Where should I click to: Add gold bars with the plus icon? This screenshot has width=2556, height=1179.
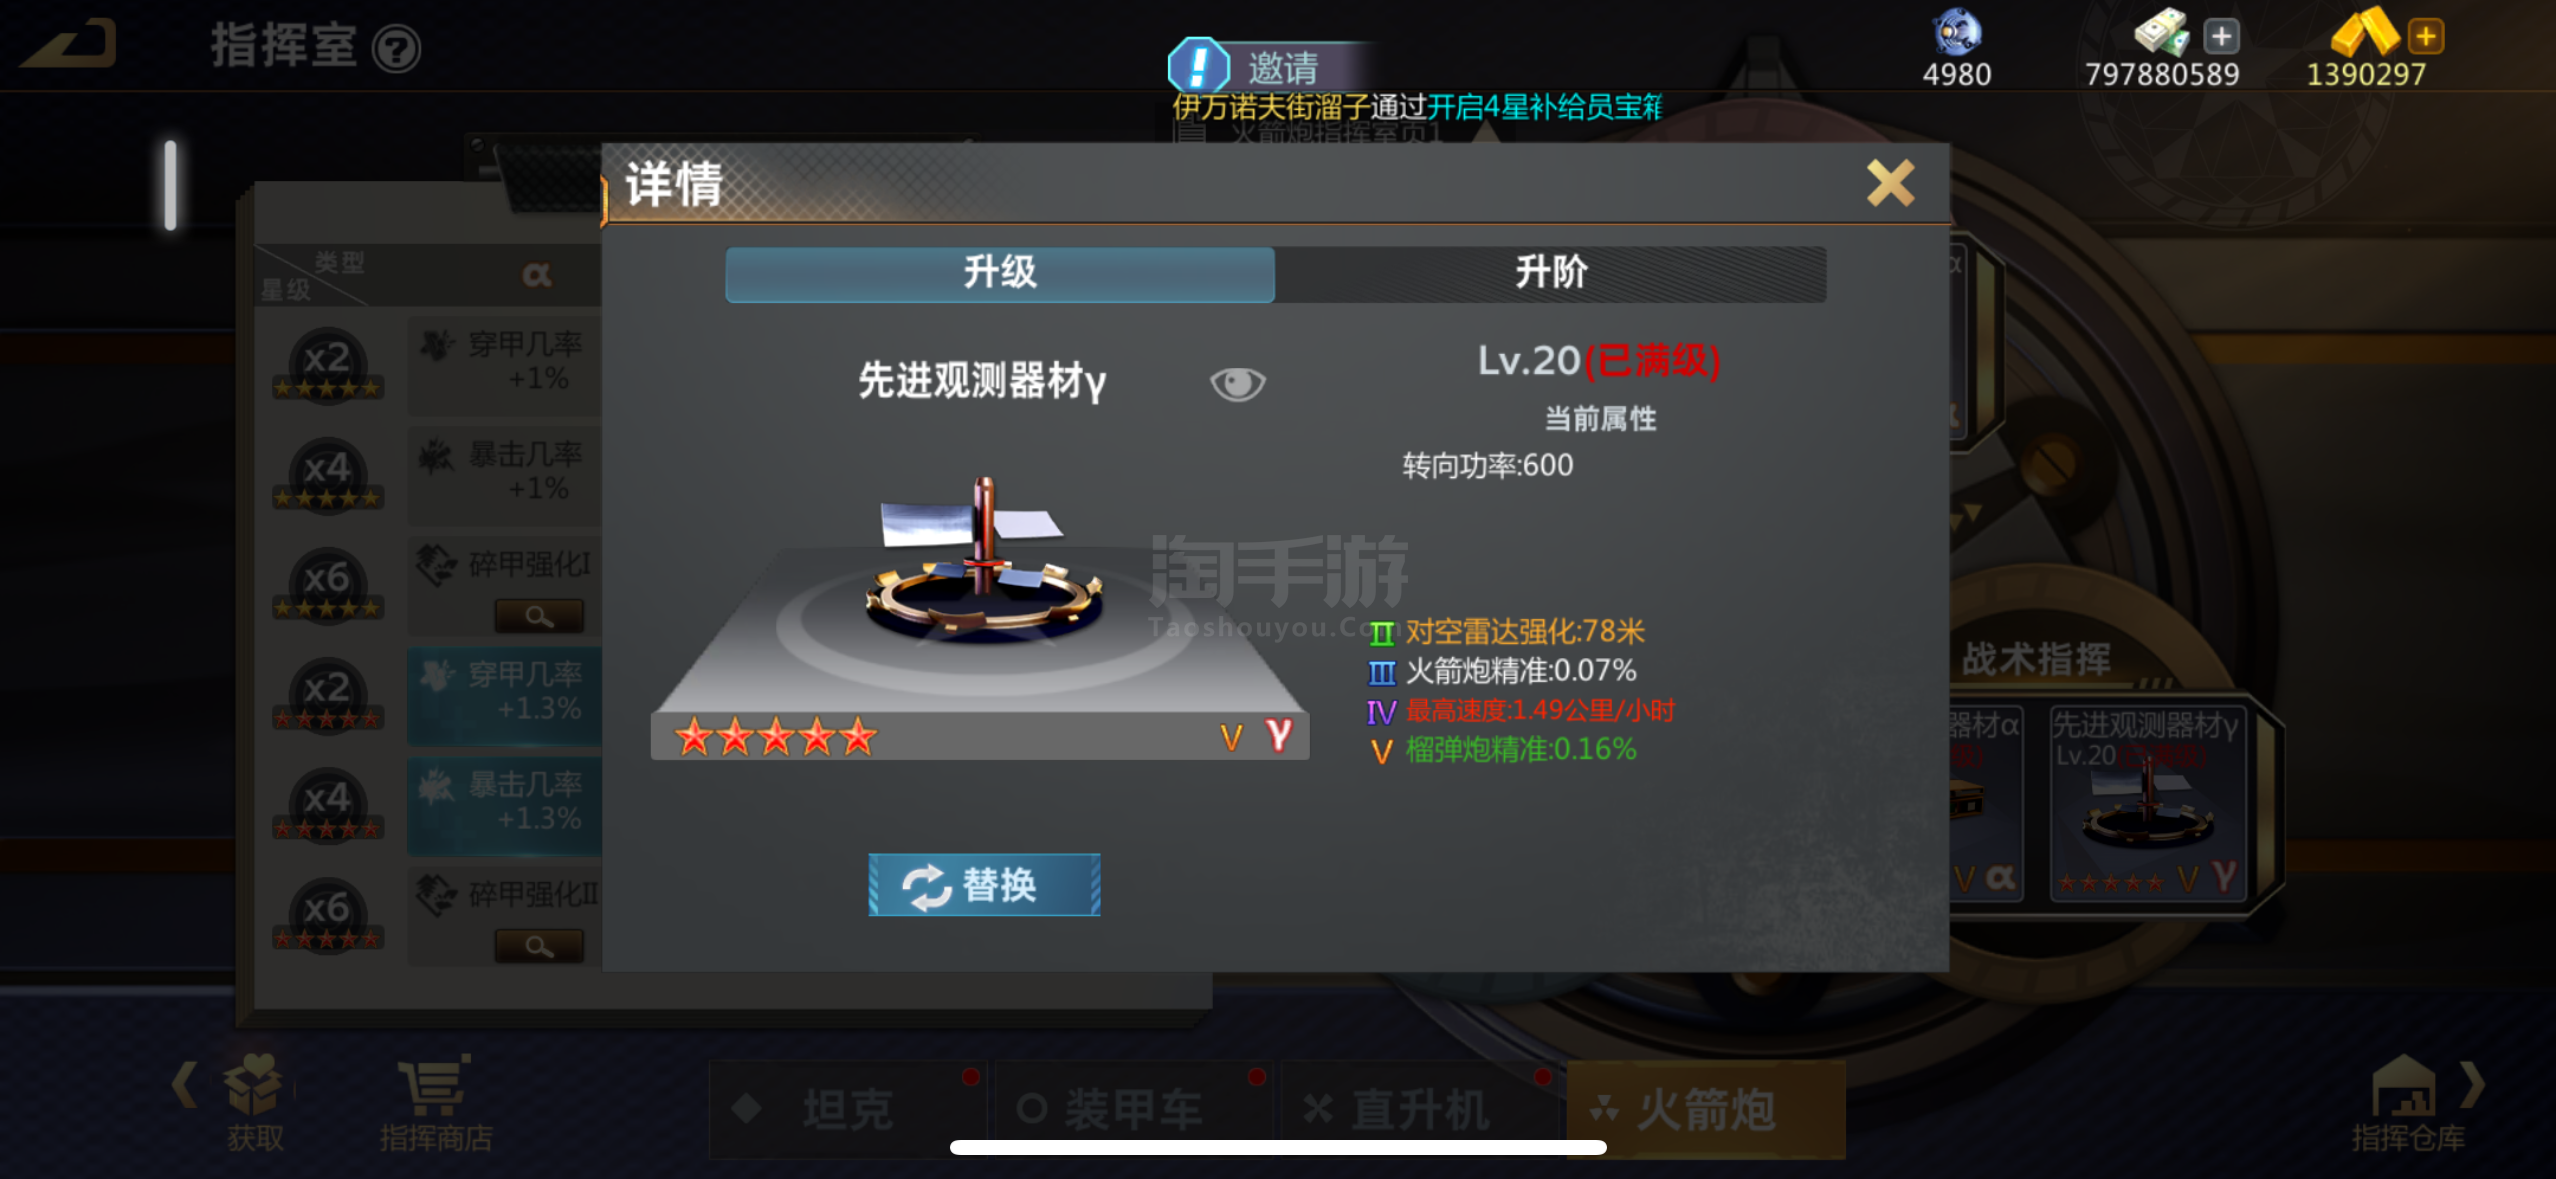(x=2425, y=37)
